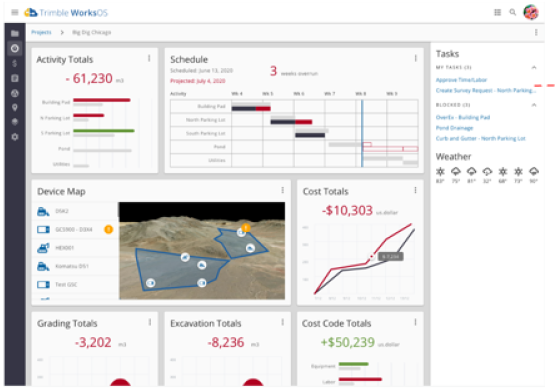The height and width of the screenshot is (392, 555).
Task: Click the search magnifier icon in header
Action: (513, 12)
